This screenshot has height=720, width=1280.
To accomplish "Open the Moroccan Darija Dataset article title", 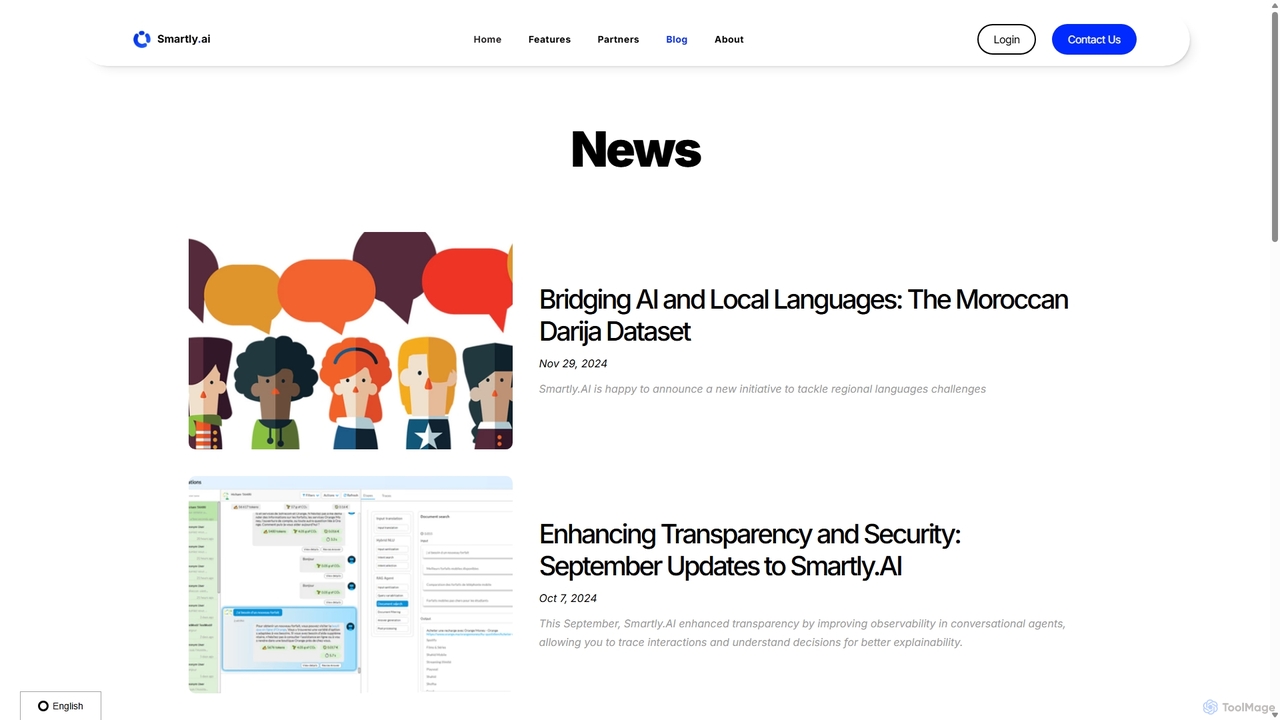I will coord(803,315).
